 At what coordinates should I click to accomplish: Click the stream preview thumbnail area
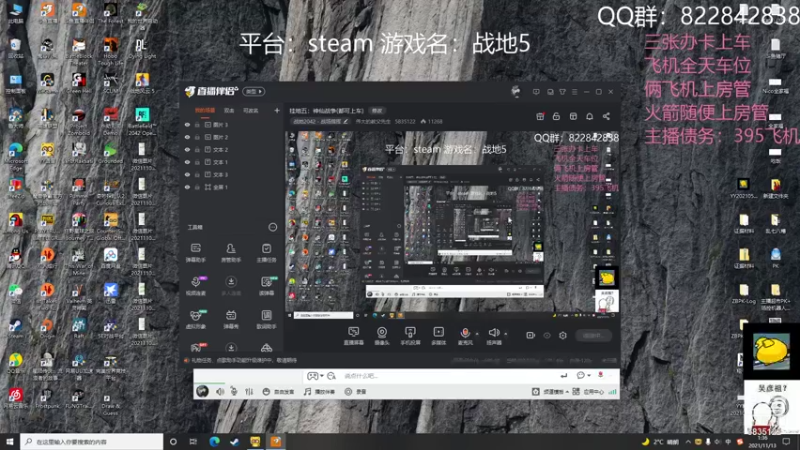pyautogui.click(x=452, y=224)
